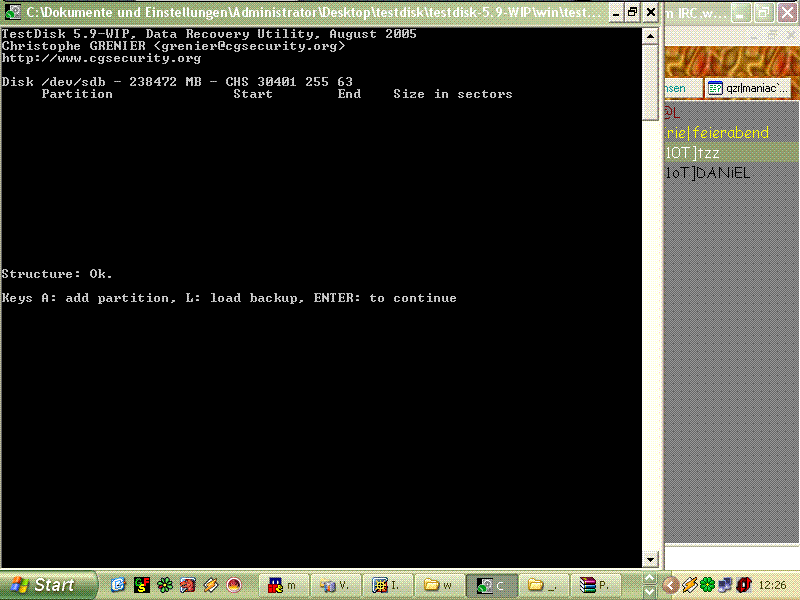Image resolution: width=800 pixels, height=600 pixels.
Task: Click the 'Start' column header in the console
Action: point(253,94)
